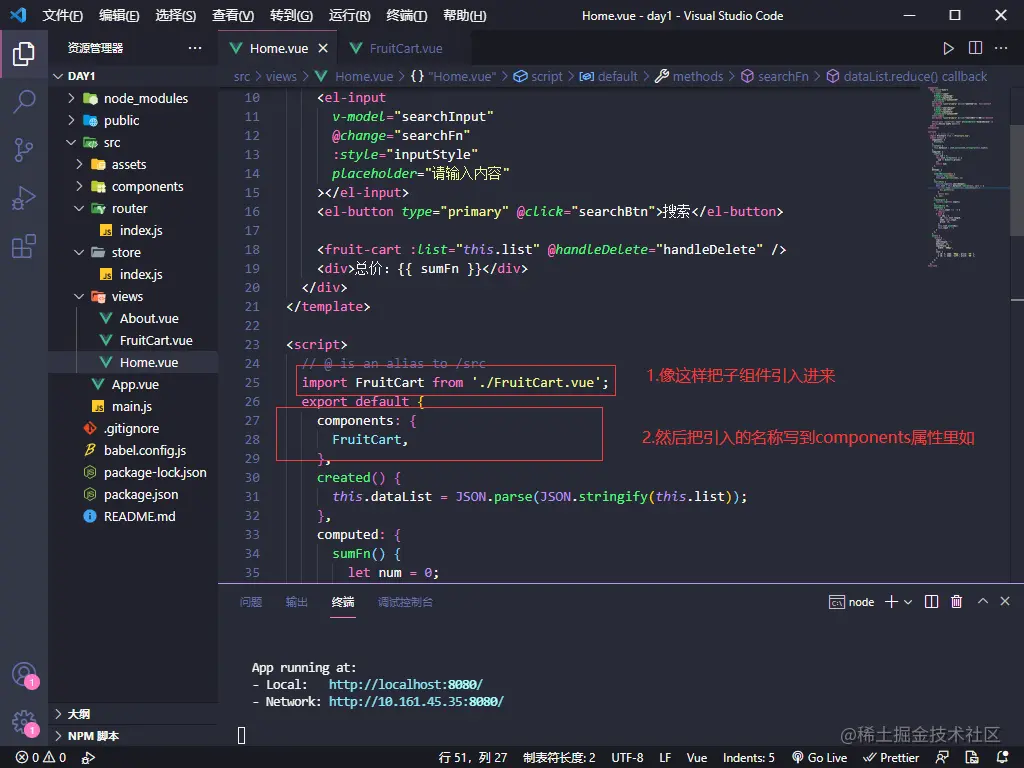Open feedback icon in status bar
Screen dimensions: 1024x768
(942, 758)
